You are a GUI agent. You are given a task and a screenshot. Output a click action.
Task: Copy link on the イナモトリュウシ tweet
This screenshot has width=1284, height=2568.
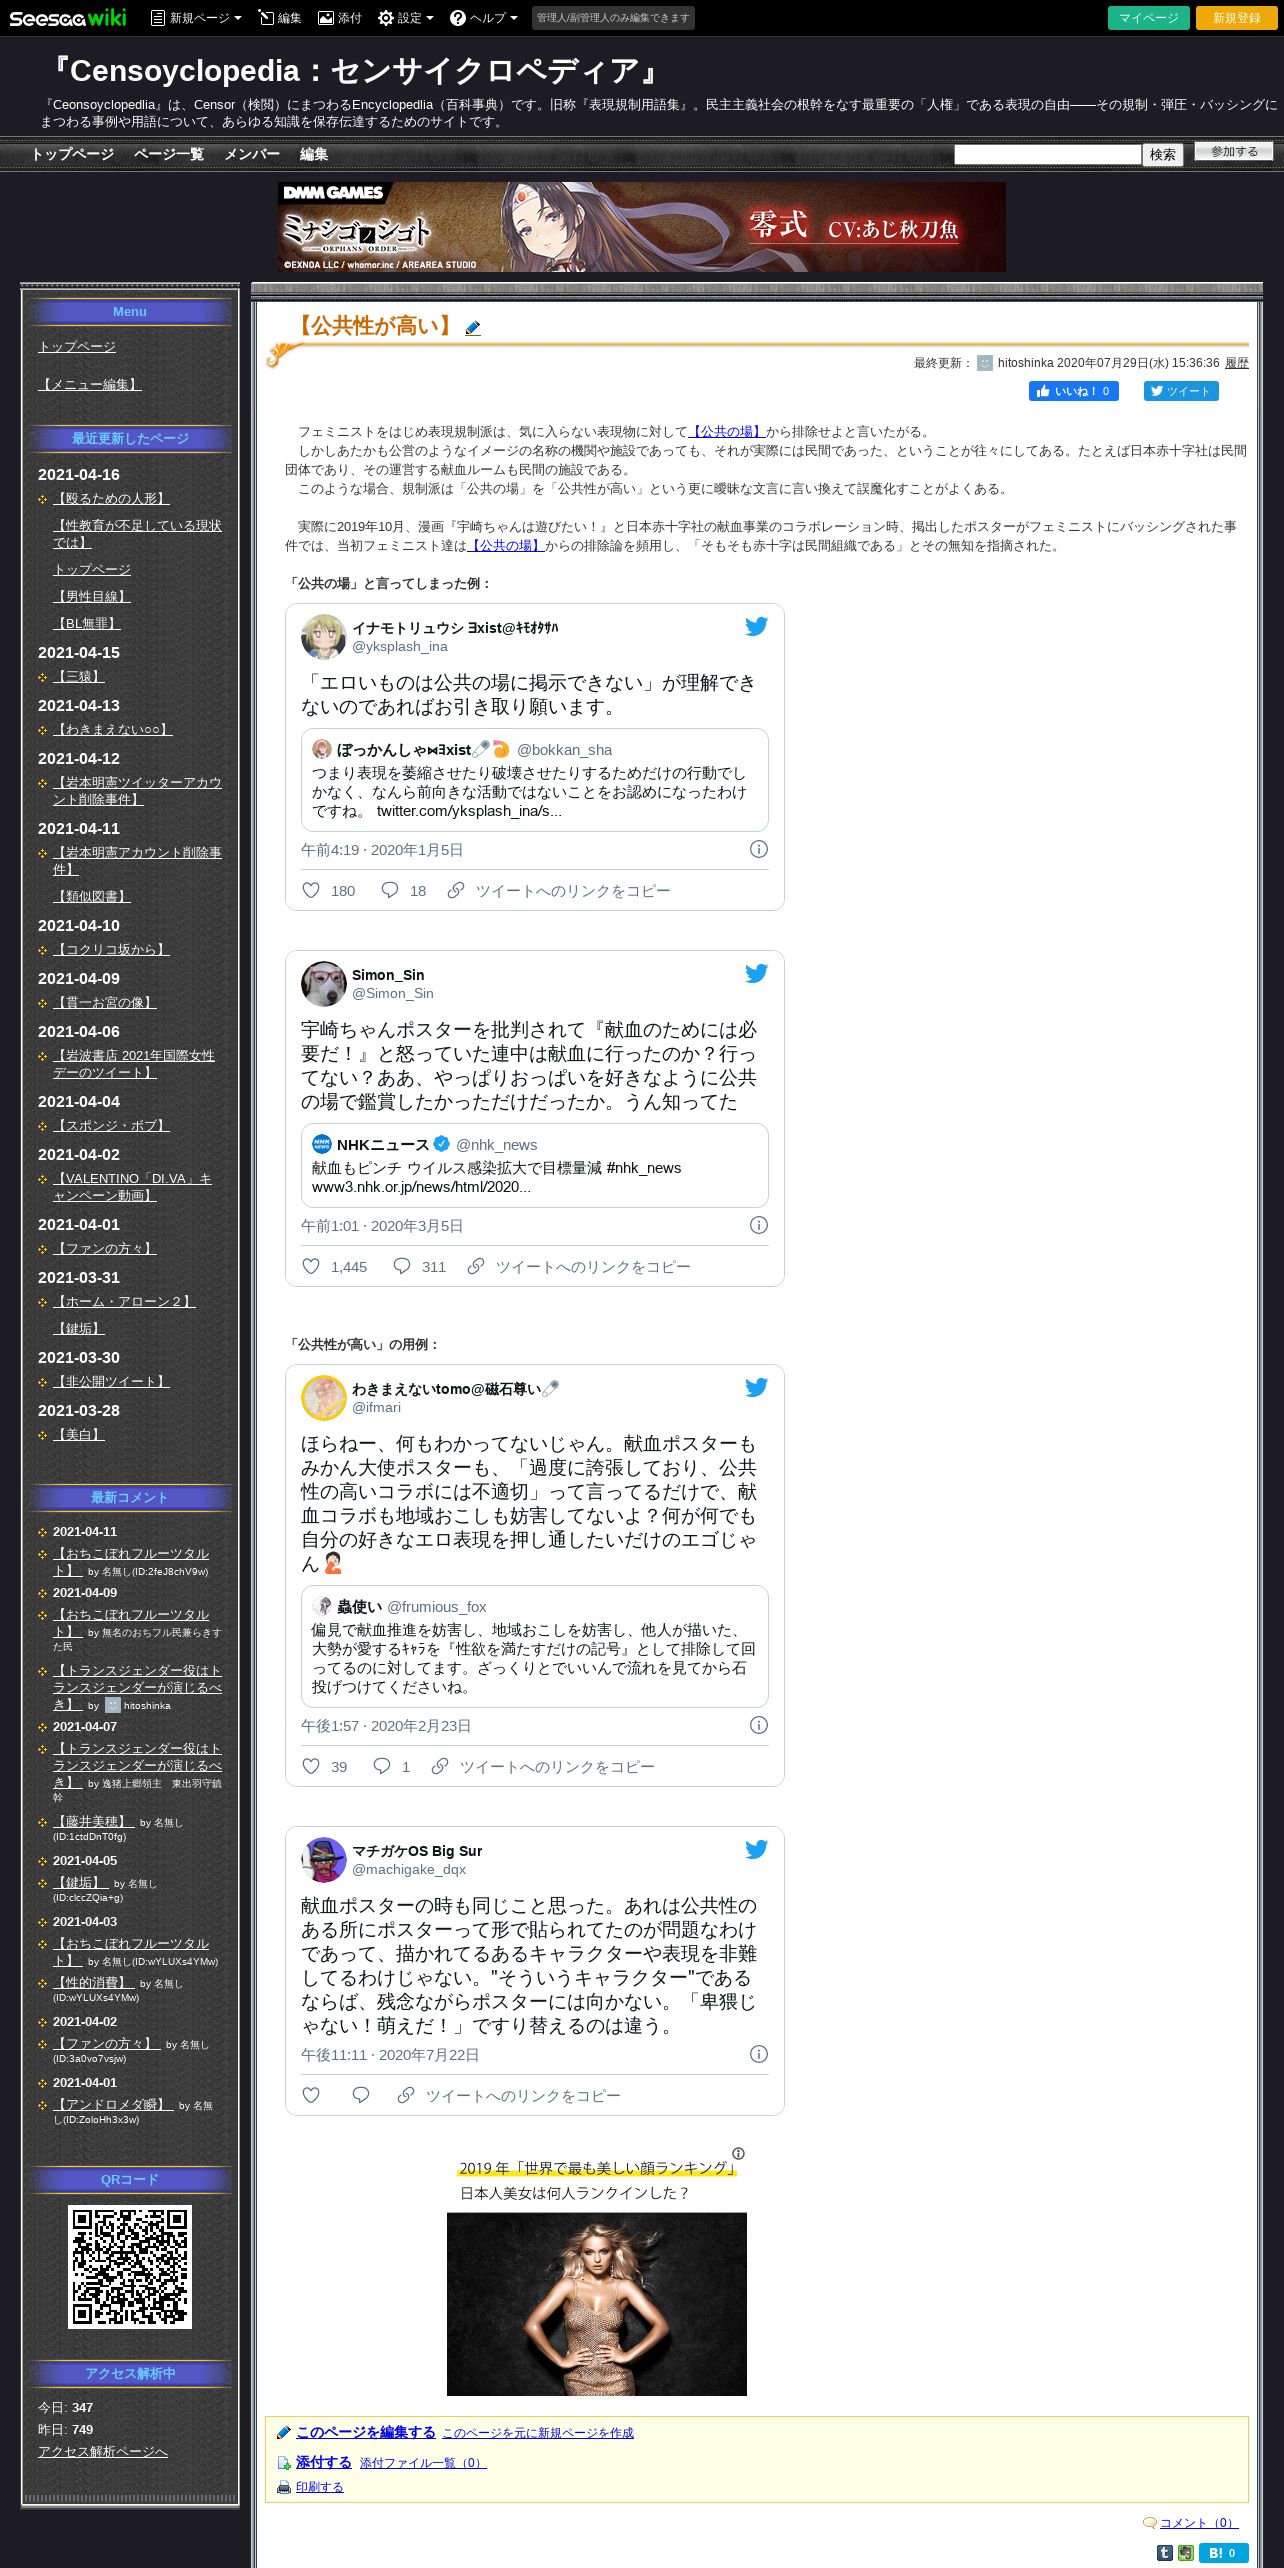(x=558, y=890)
